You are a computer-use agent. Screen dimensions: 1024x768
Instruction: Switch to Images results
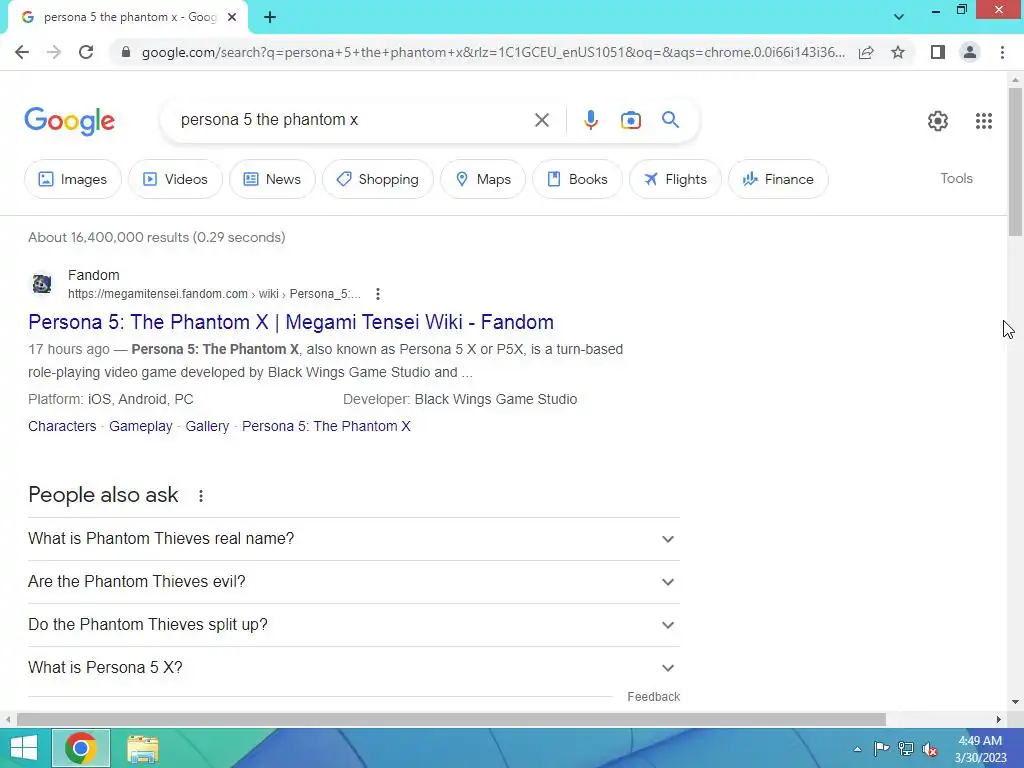pyautogui.click(x=72, y=179)
